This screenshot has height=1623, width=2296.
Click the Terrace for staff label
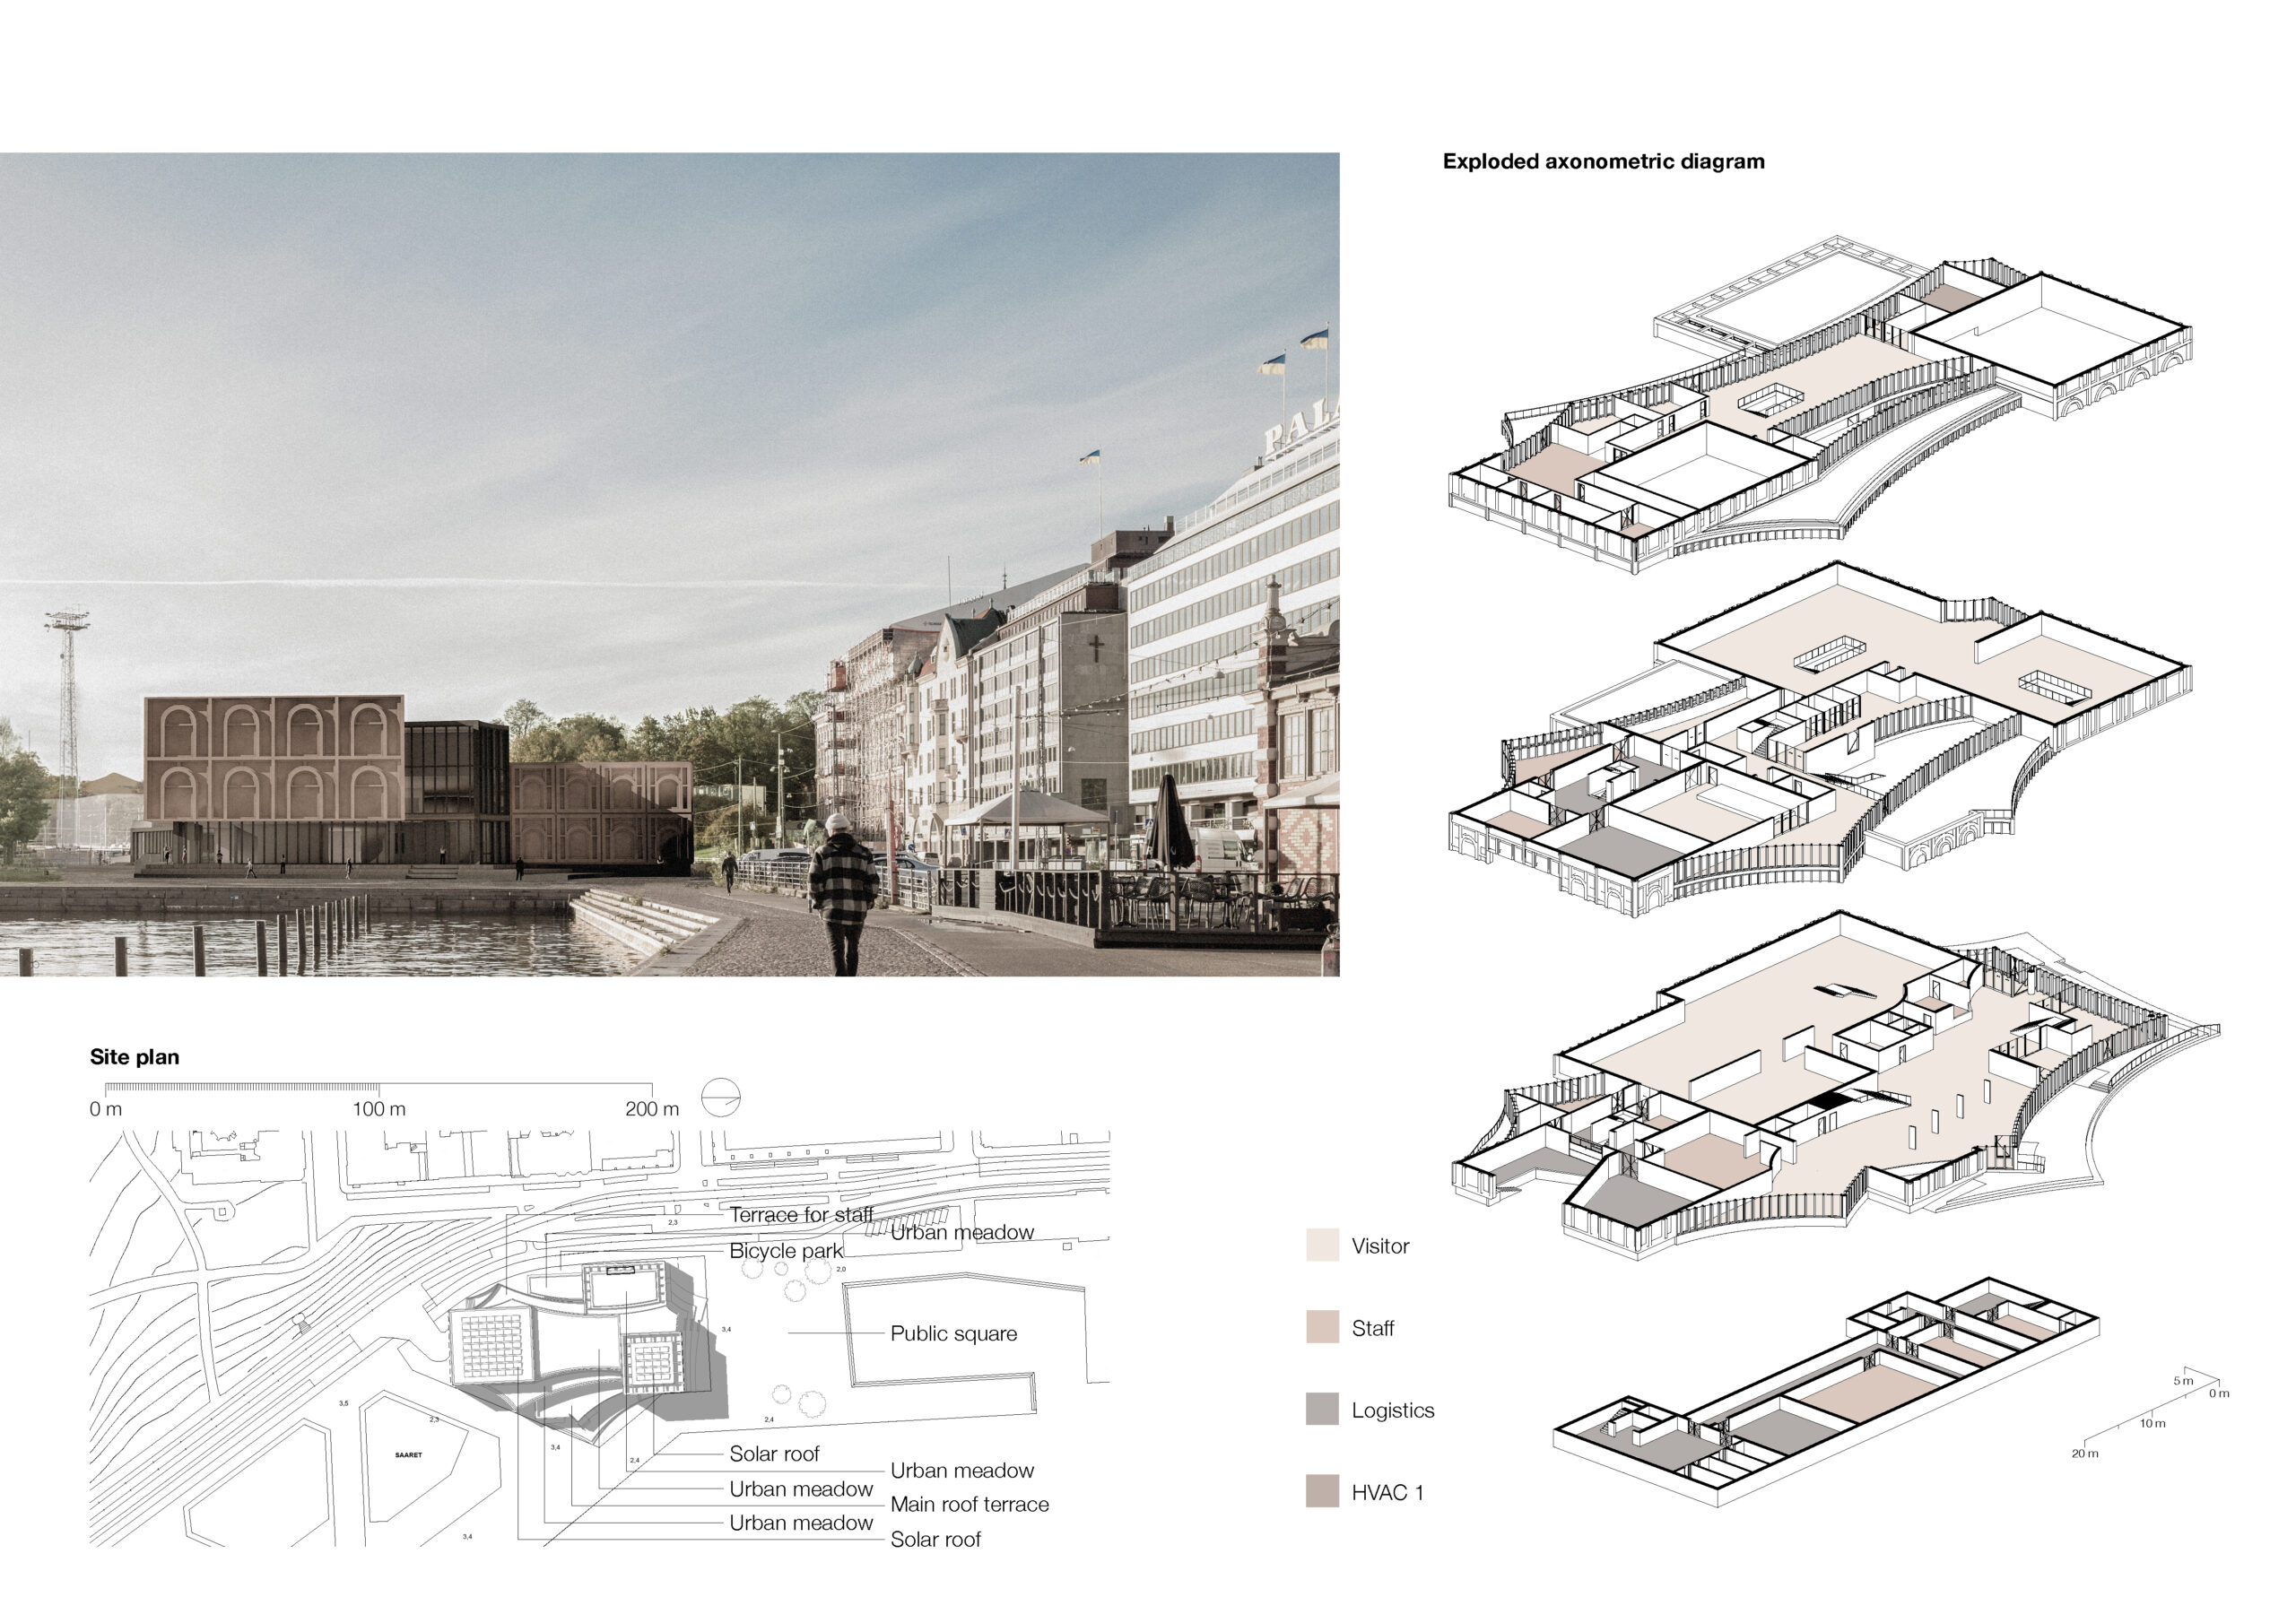pyautogui.click(x=801, y=1215)
